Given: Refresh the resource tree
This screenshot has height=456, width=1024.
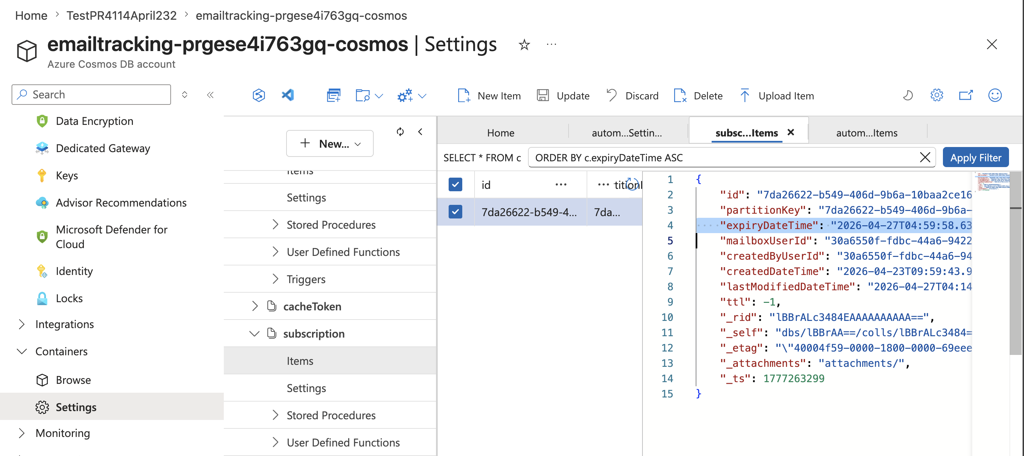Looking at the screenshot, I should (x=400, y=132).
